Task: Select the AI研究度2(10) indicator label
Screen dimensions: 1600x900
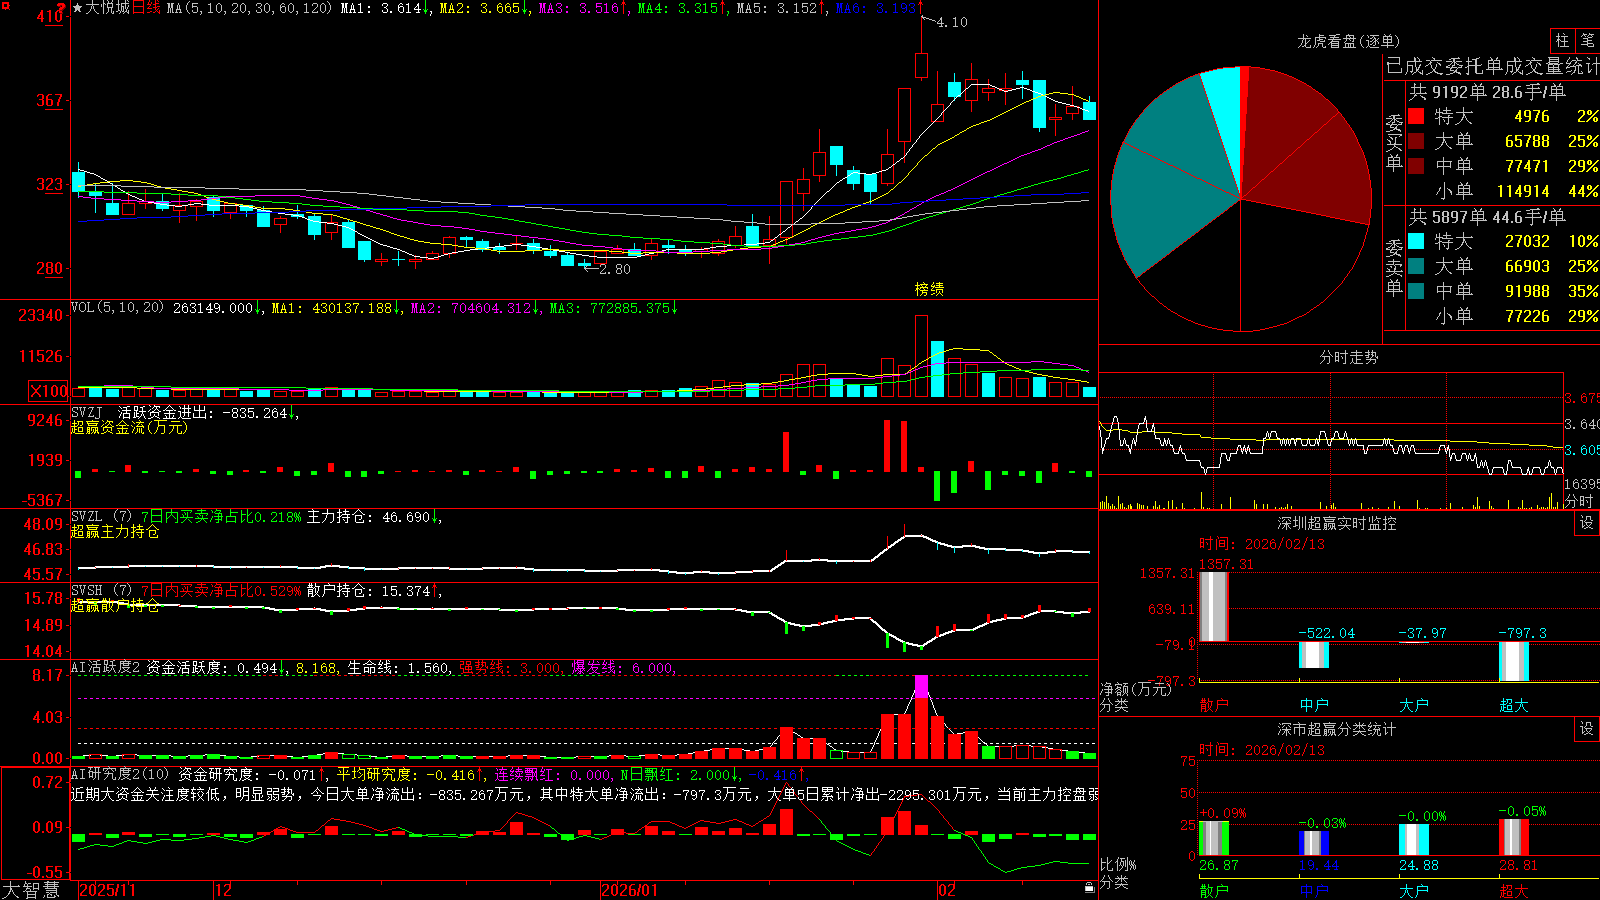Action: 120,774
